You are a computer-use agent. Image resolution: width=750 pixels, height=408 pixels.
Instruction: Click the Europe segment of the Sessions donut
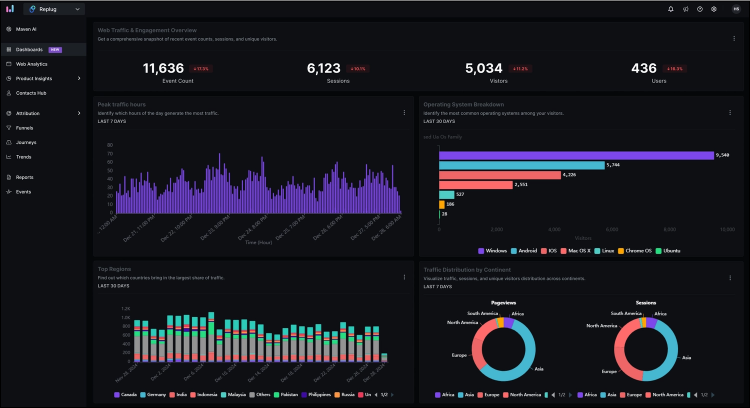[x=627, y=367]
